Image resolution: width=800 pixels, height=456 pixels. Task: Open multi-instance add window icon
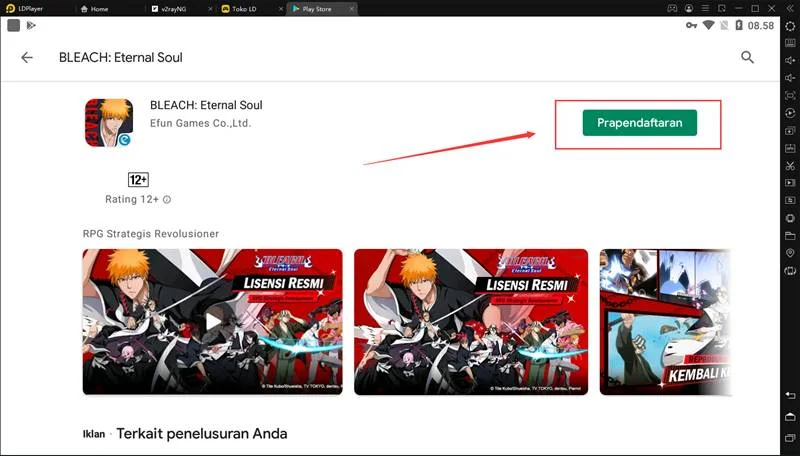(x=790, y=131)
